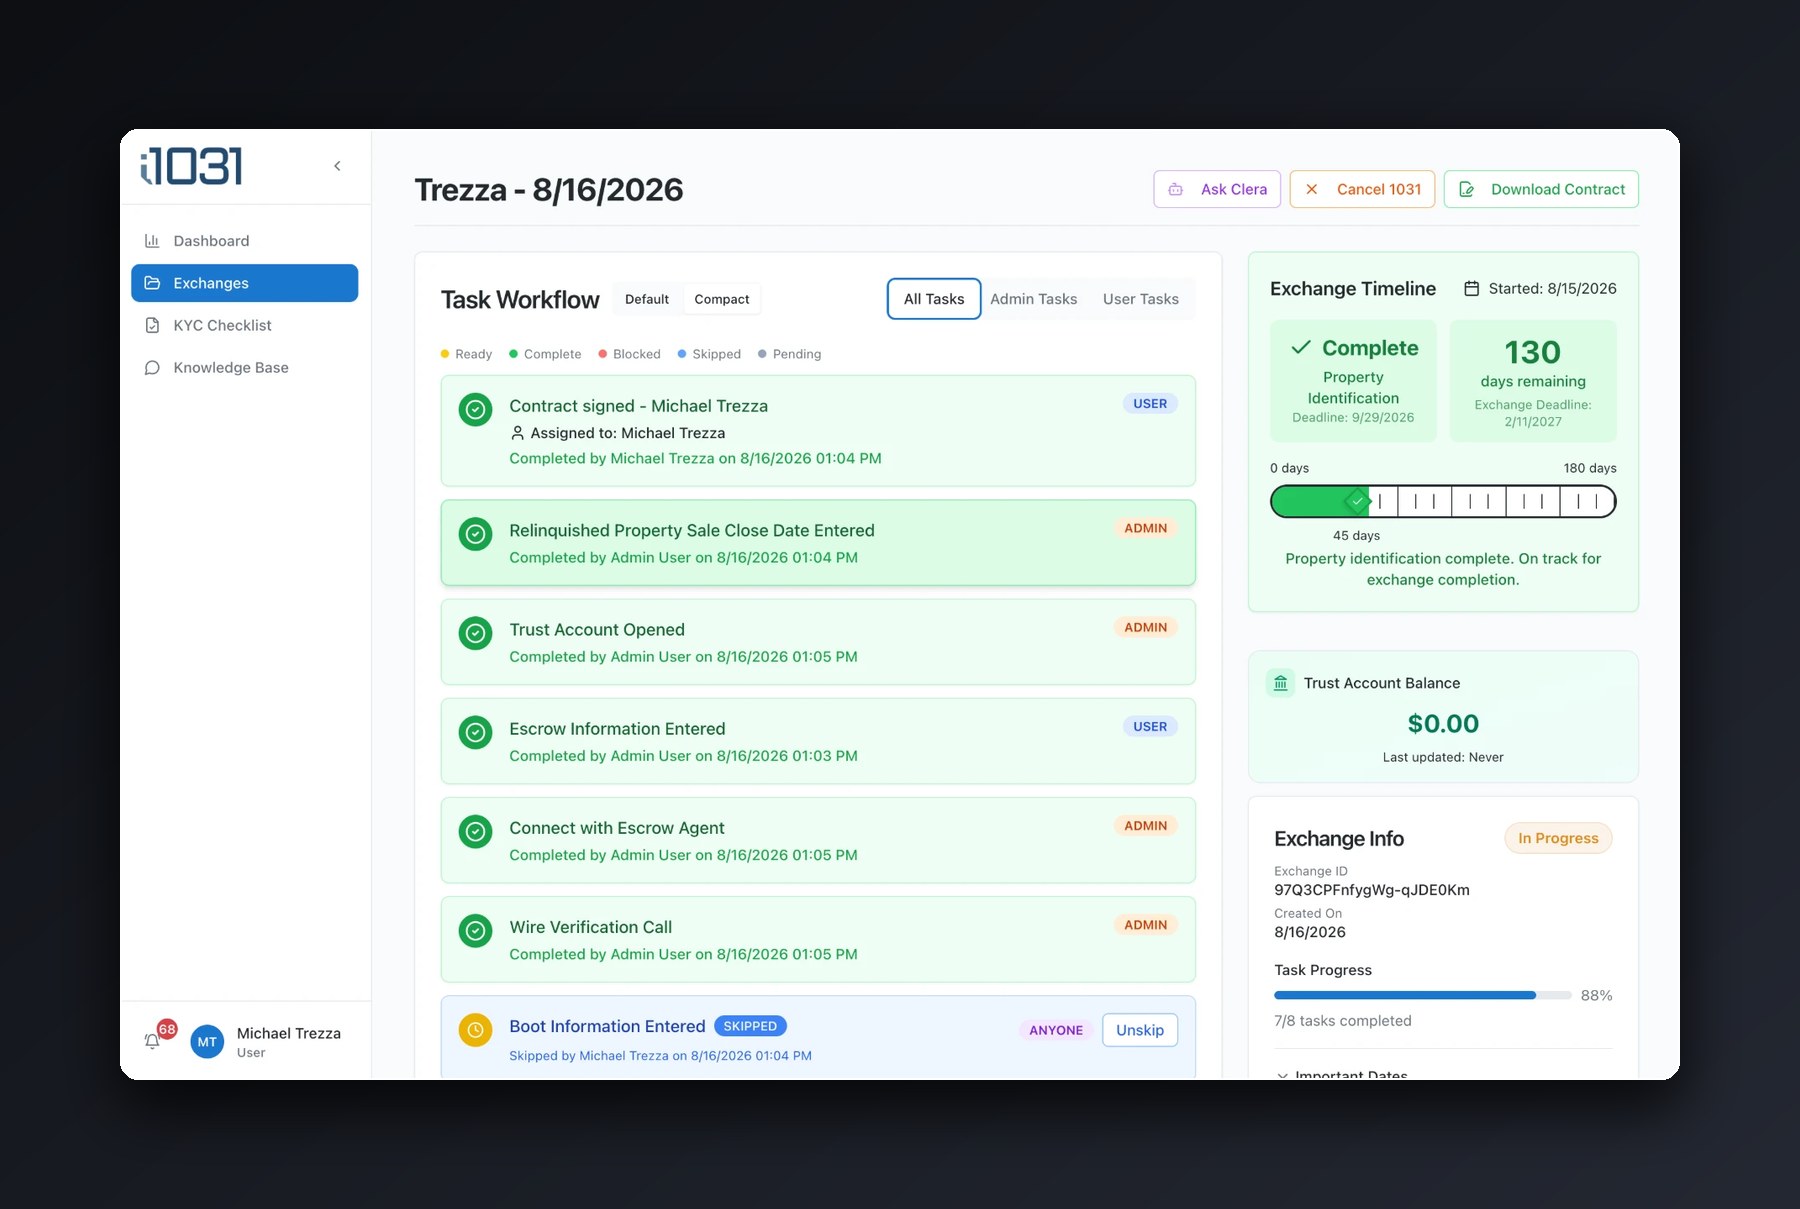
Task: Click the ANYONE role tag
Action: 1056,1030
